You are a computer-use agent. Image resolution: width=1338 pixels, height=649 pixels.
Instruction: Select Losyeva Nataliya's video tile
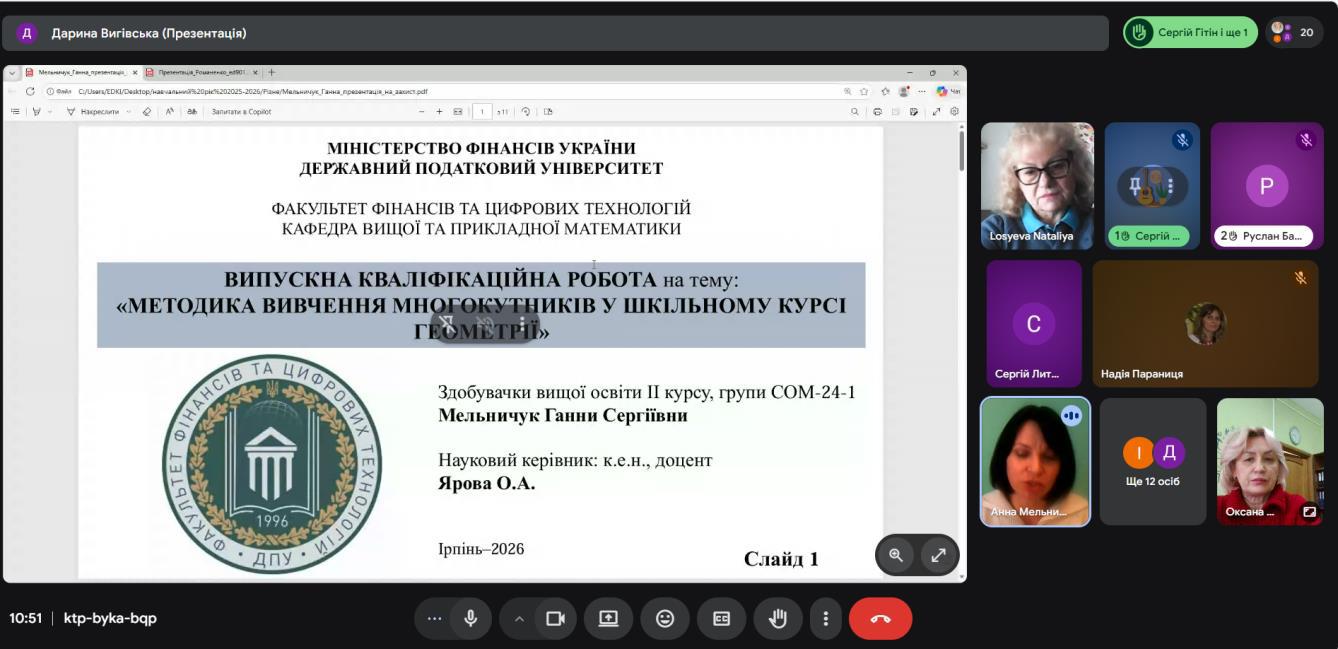coord(1037,185)
